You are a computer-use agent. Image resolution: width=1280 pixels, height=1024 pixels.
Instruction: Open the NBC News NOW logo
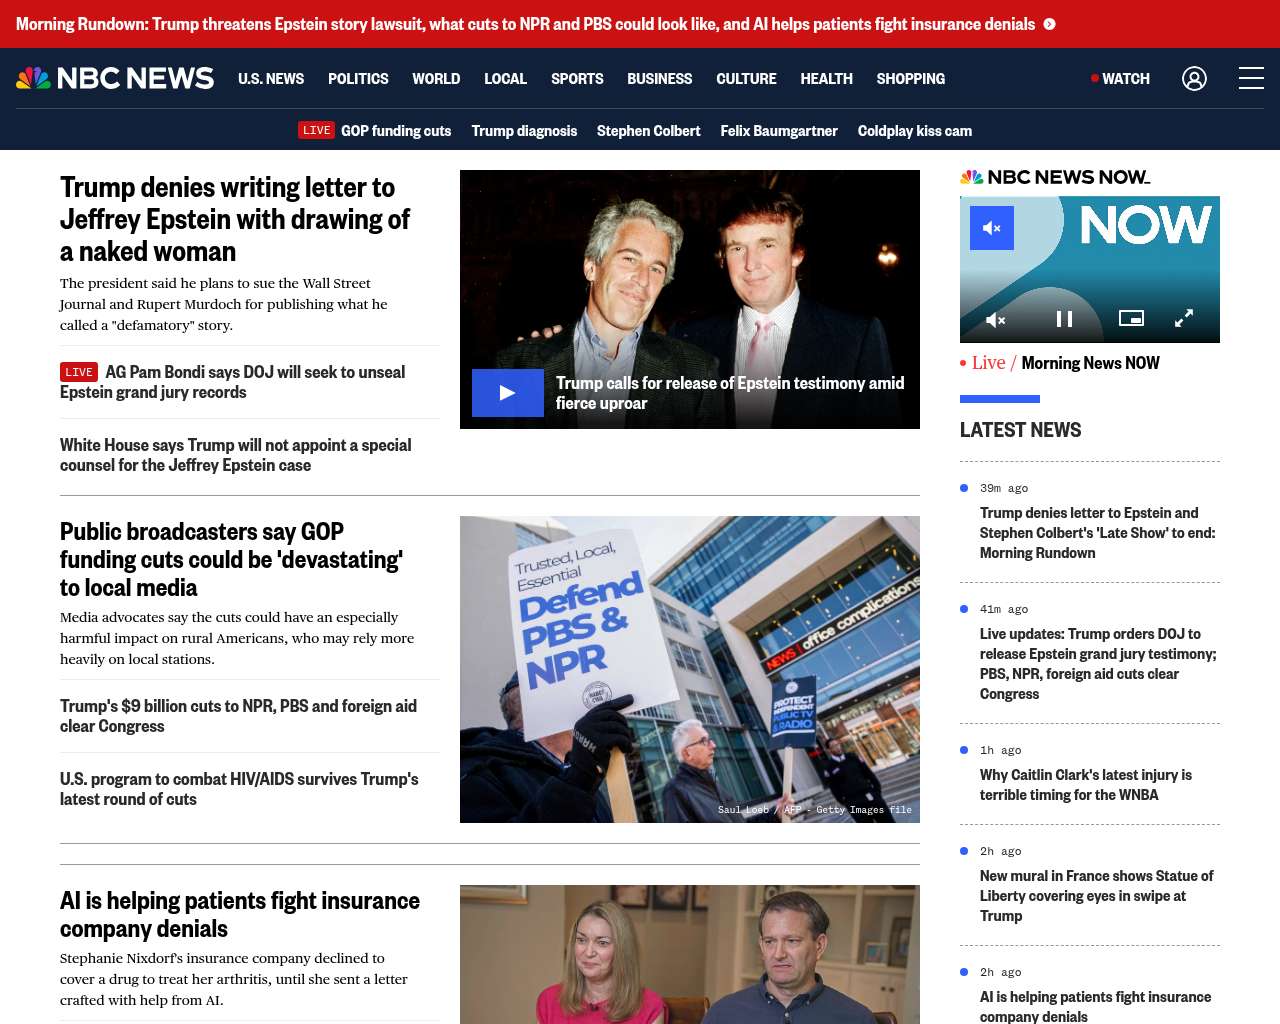pos(1055,177)
